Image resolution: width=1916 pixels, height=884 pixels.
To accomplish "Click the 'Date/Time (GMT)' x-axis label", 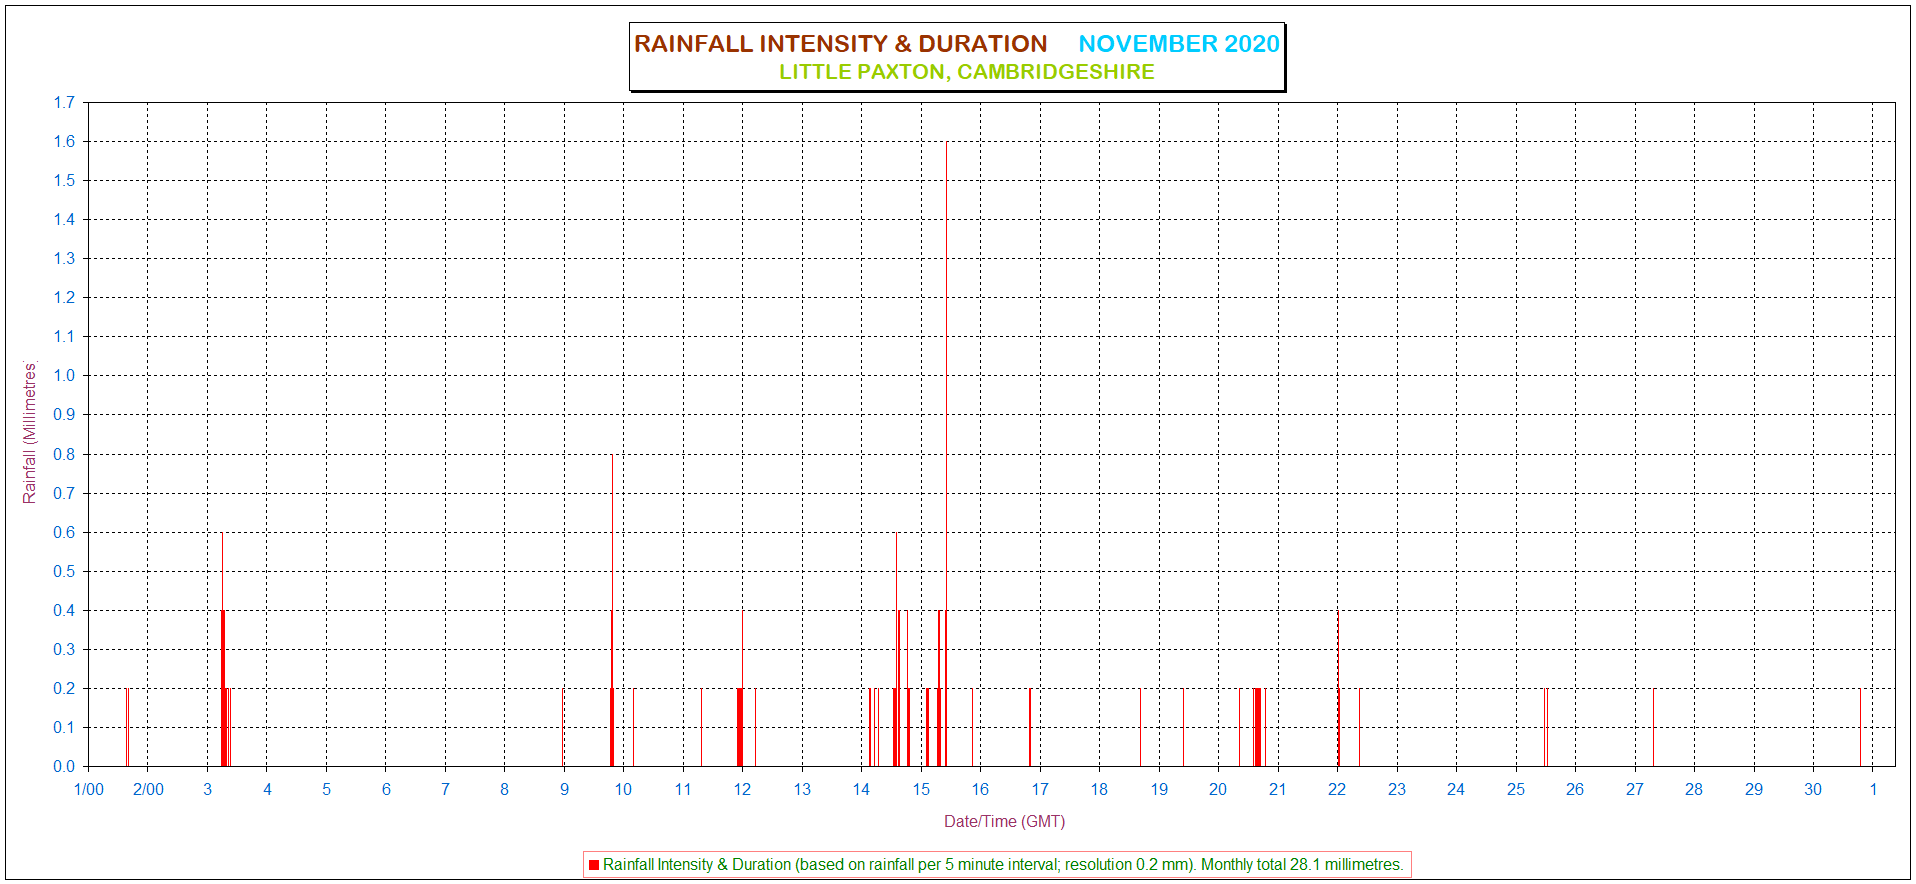I will [1004, 821].
